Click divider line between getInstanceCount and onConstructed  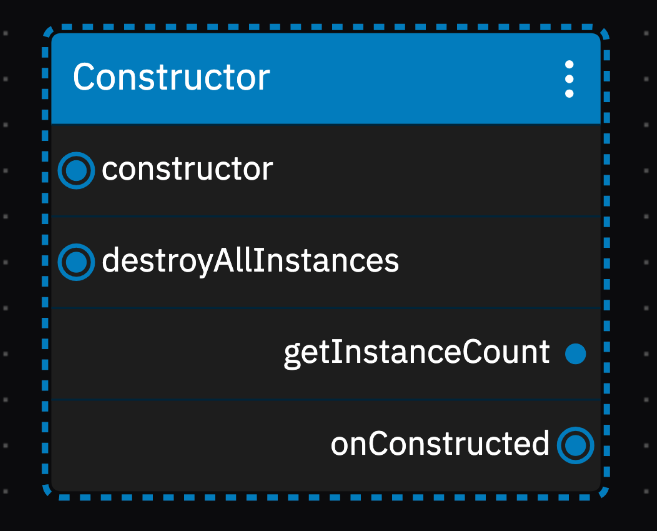[x=326, y=400]
